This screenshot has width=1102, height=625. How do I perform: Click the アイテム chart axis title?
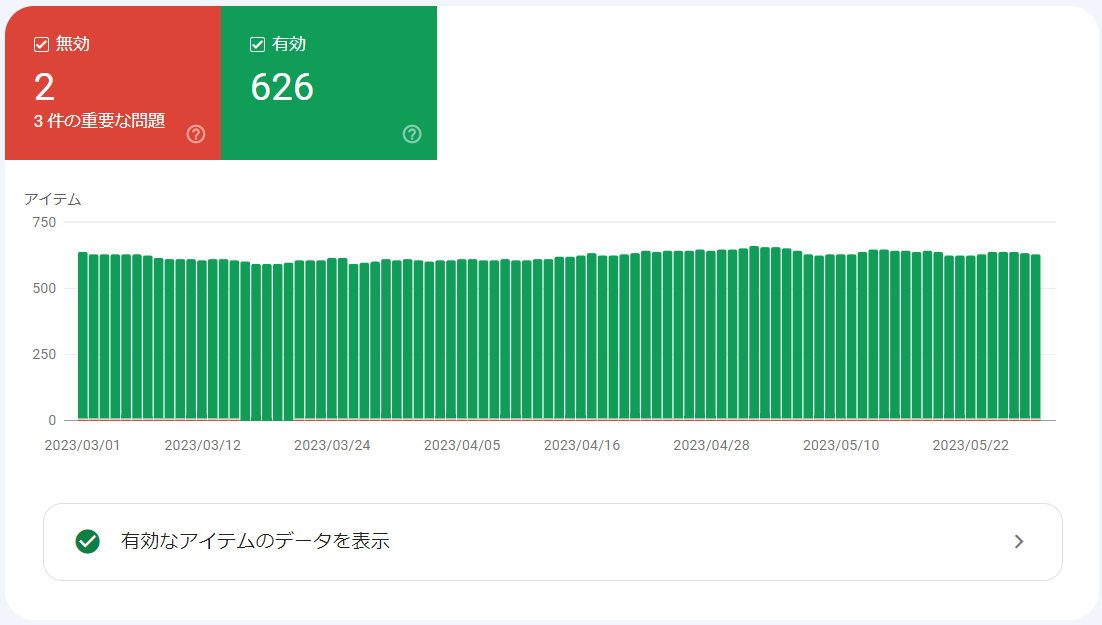pyautogui.click(x=53, y=199)
